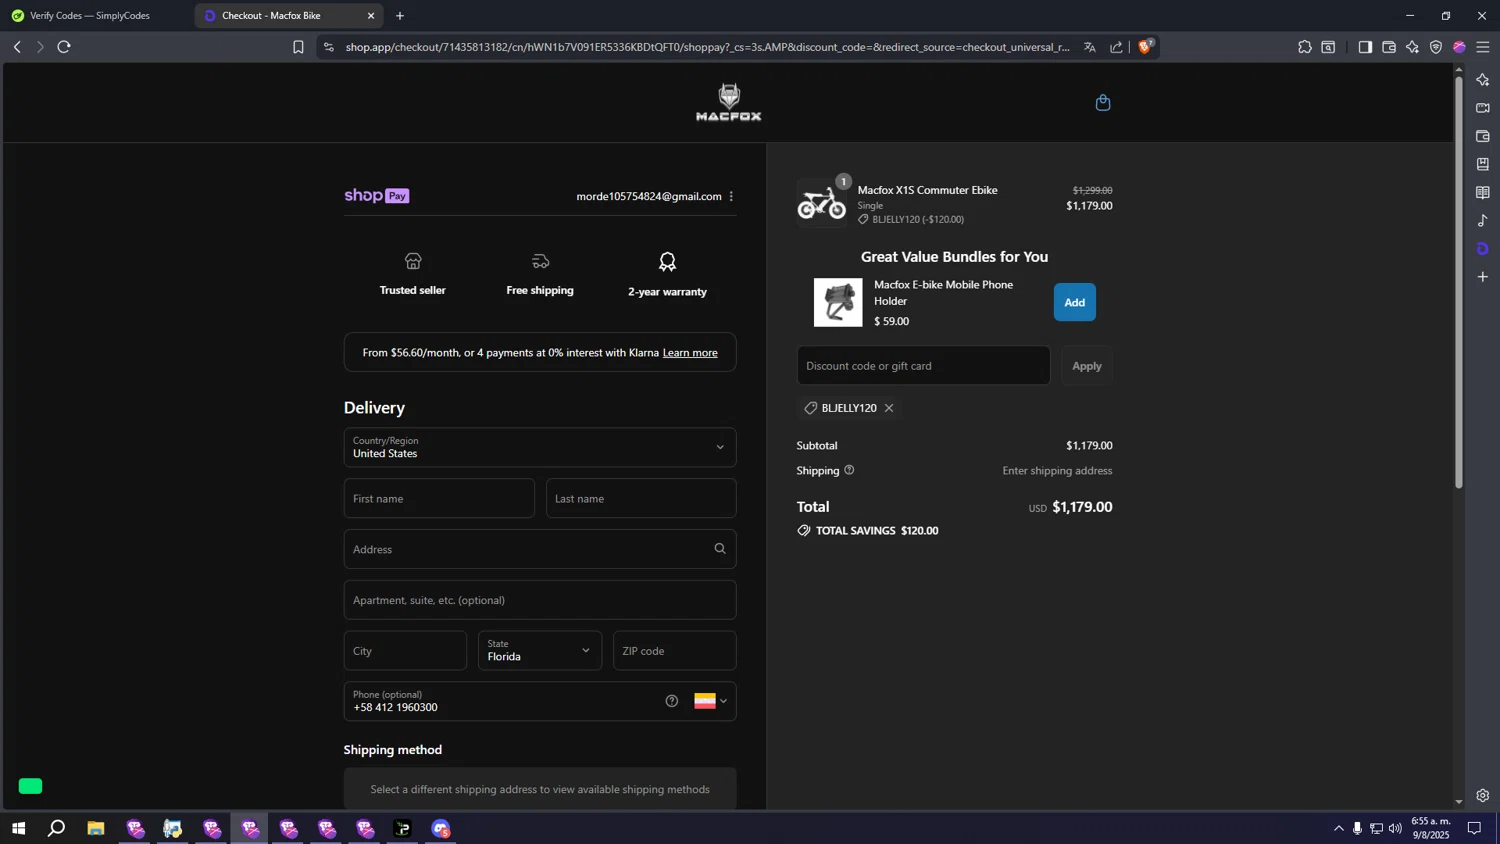This screenshot has height=844, width=1500.
Task: Open Brave Wallet from the toolbar
Action: pos(1389,47)
